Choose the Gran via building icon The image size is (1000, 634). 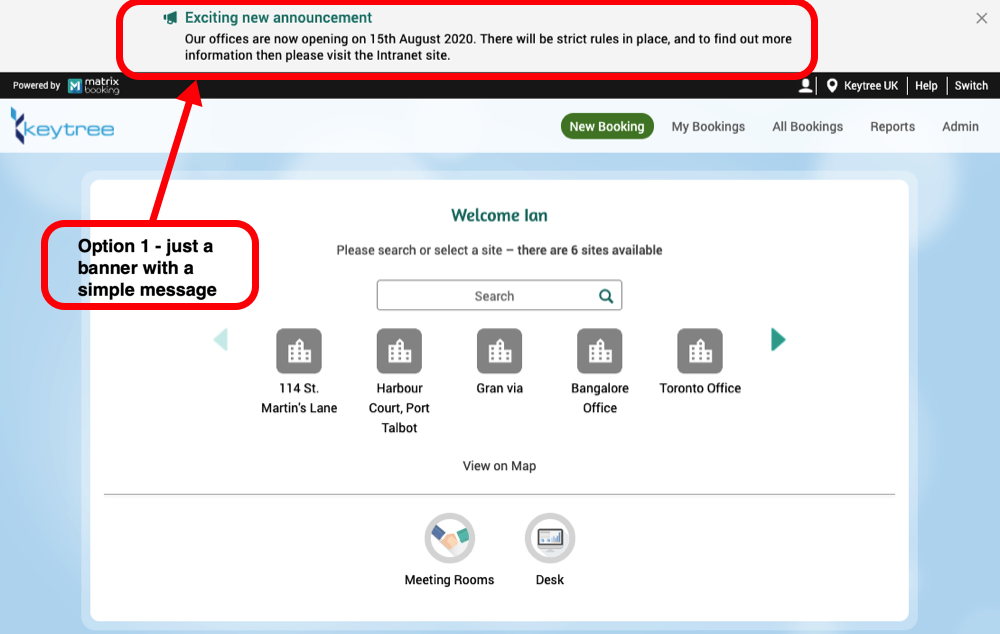point(499,351)
